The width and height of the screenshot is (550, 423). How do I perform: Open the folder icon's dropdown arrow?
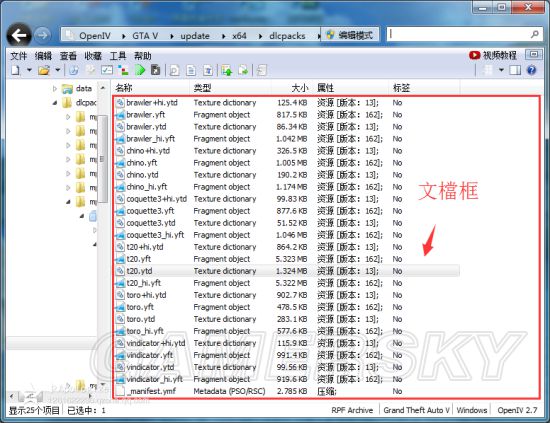coord(58,70)
